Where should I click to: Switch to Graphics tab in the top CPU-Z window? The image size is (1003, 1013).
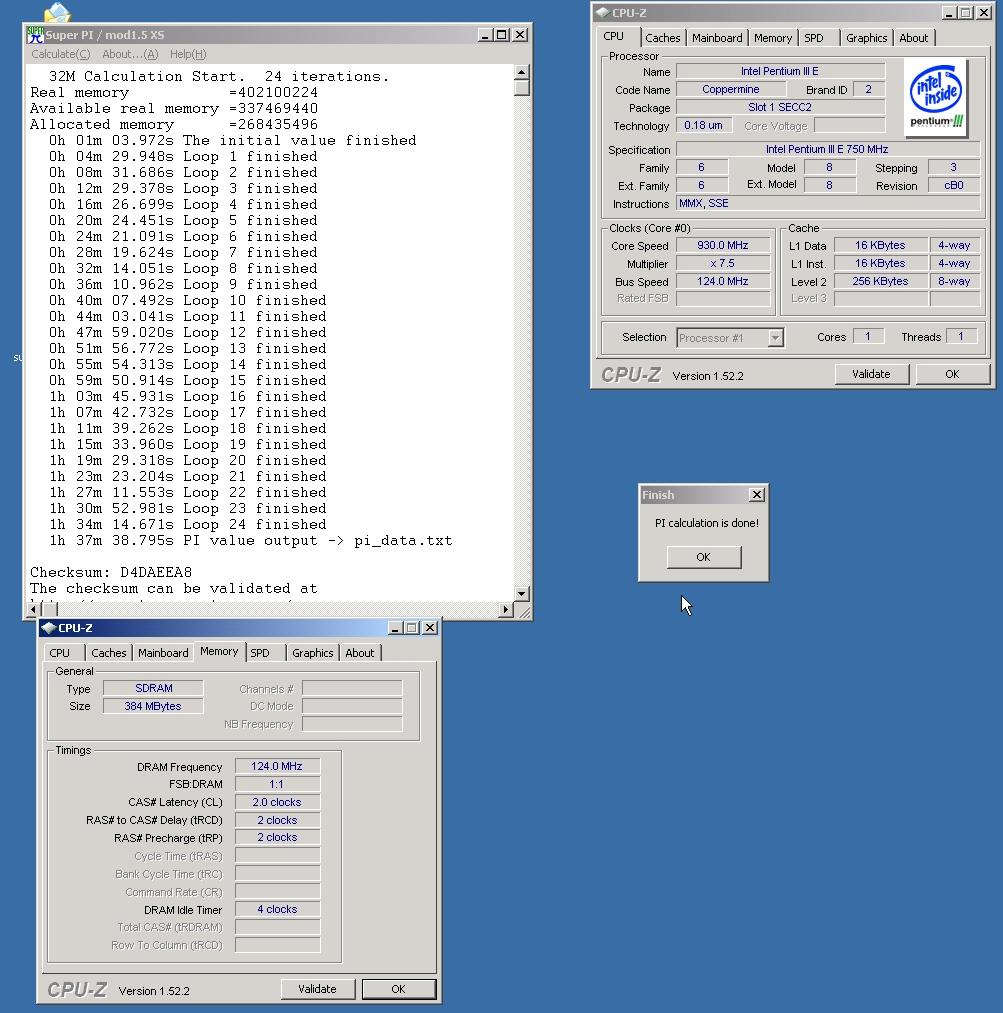pos(866,38)
